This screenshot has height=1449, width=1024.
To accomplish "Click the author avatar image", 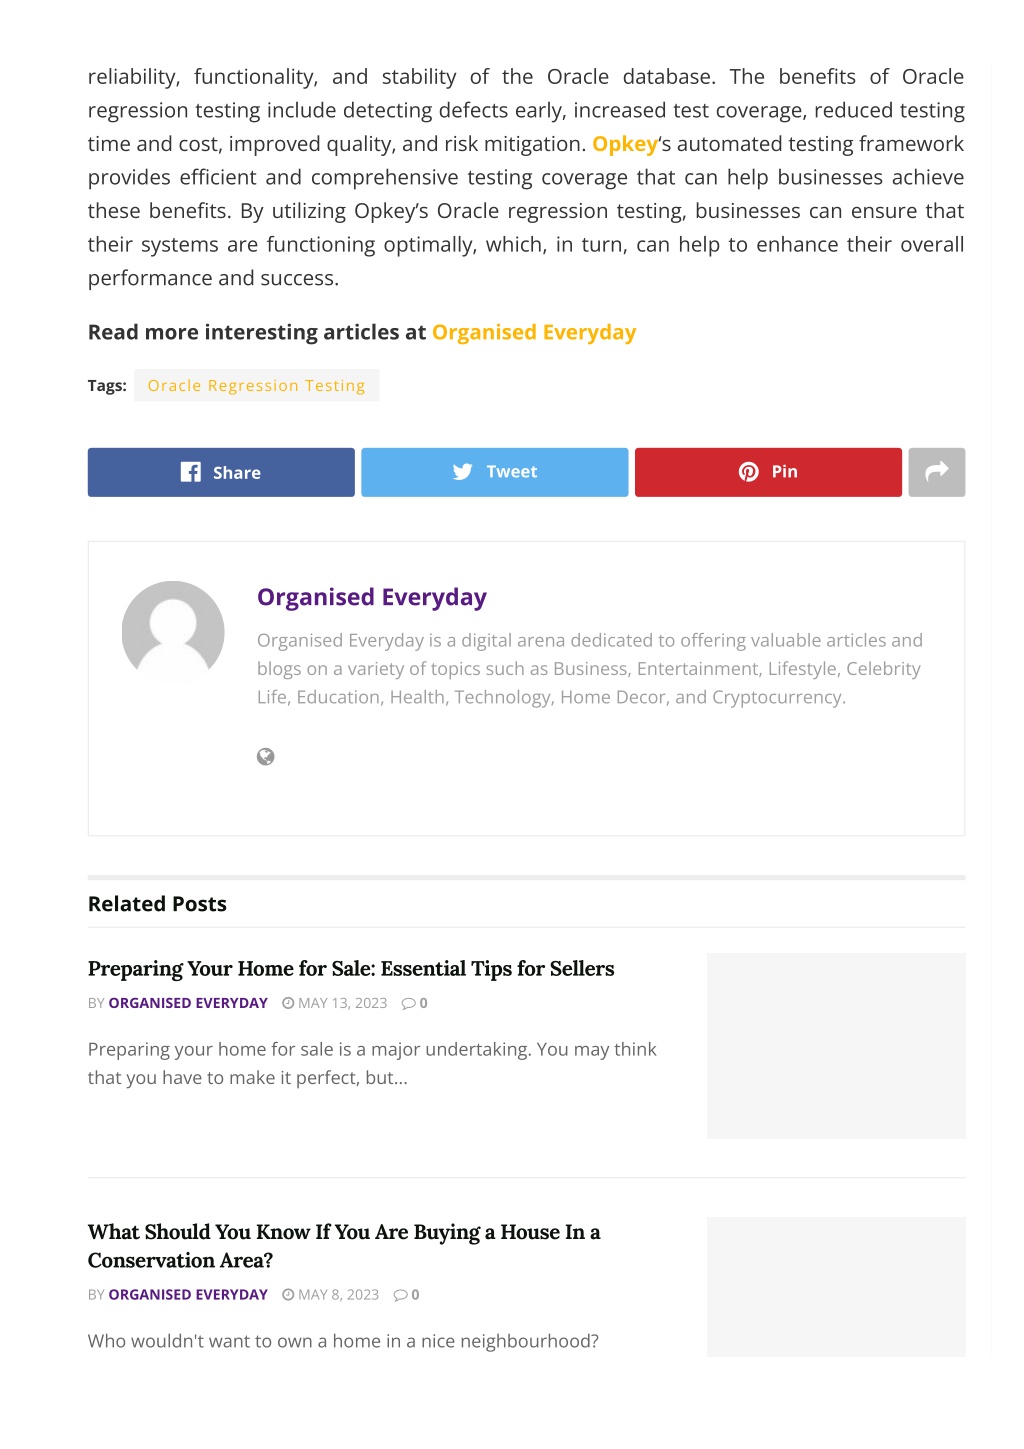I will (x=173, y=632).
